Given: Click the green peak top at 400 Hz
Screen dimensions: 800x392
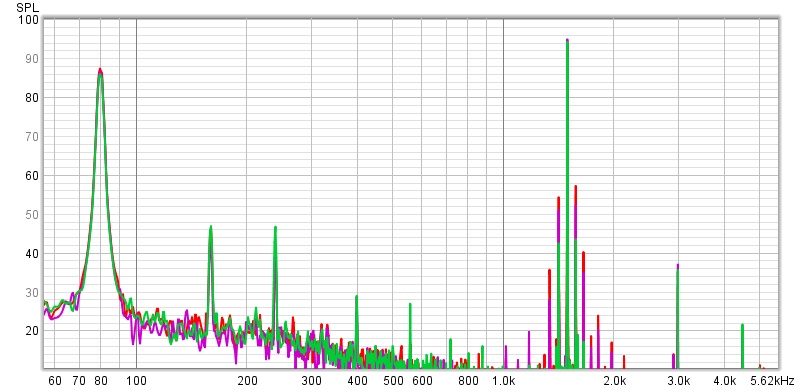Looking at the screenshot, I should 357,296.
